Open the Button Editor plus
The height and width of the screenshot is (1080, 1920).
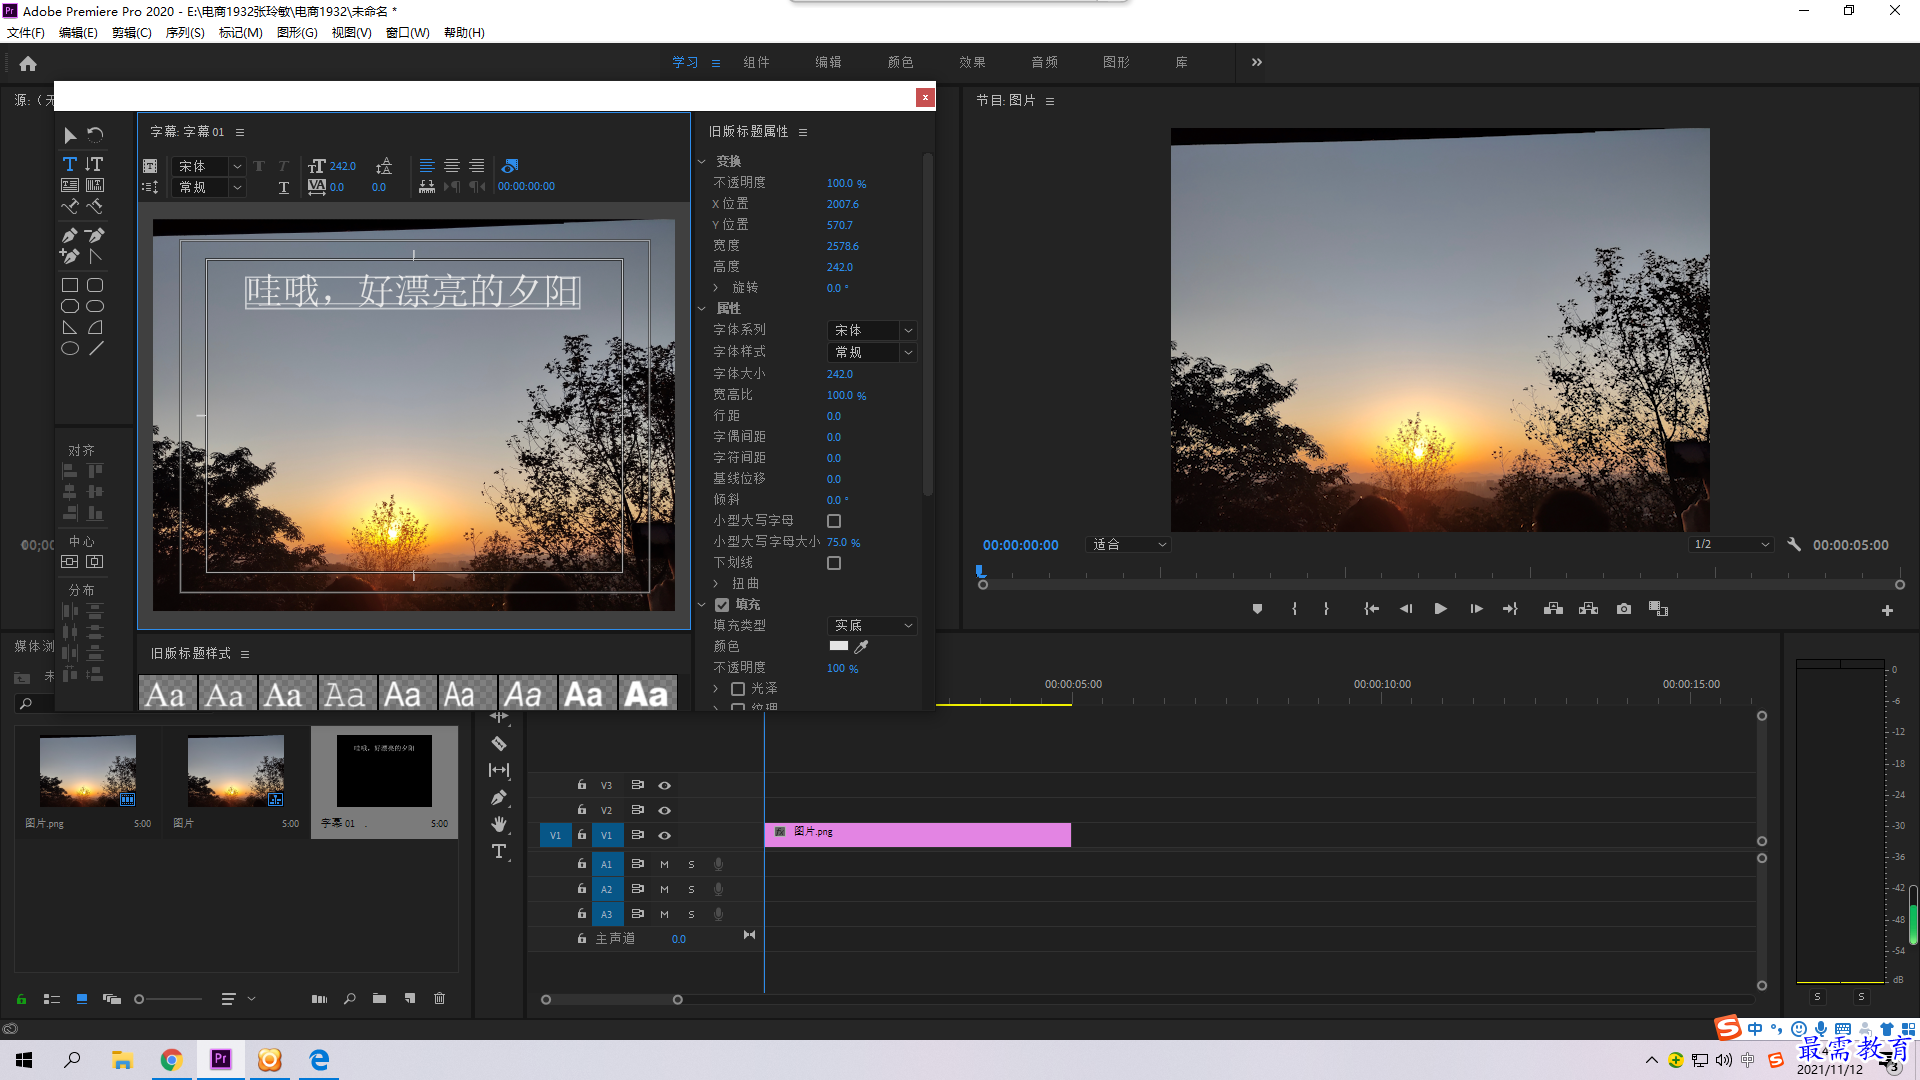1887,610
